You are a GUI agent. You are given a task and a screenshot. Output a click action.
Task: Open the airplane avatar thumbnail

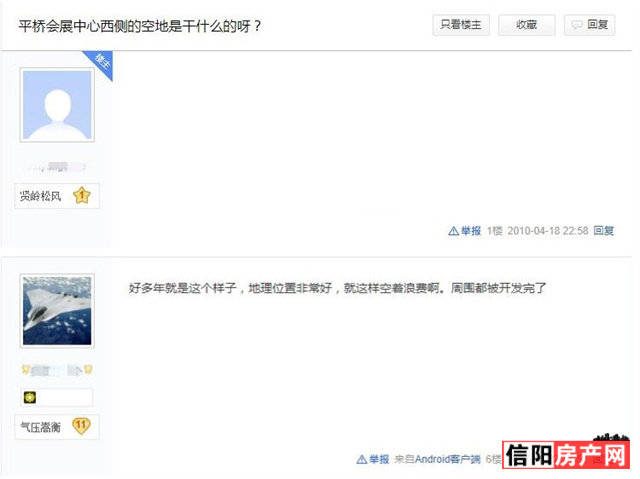point(57,311)
